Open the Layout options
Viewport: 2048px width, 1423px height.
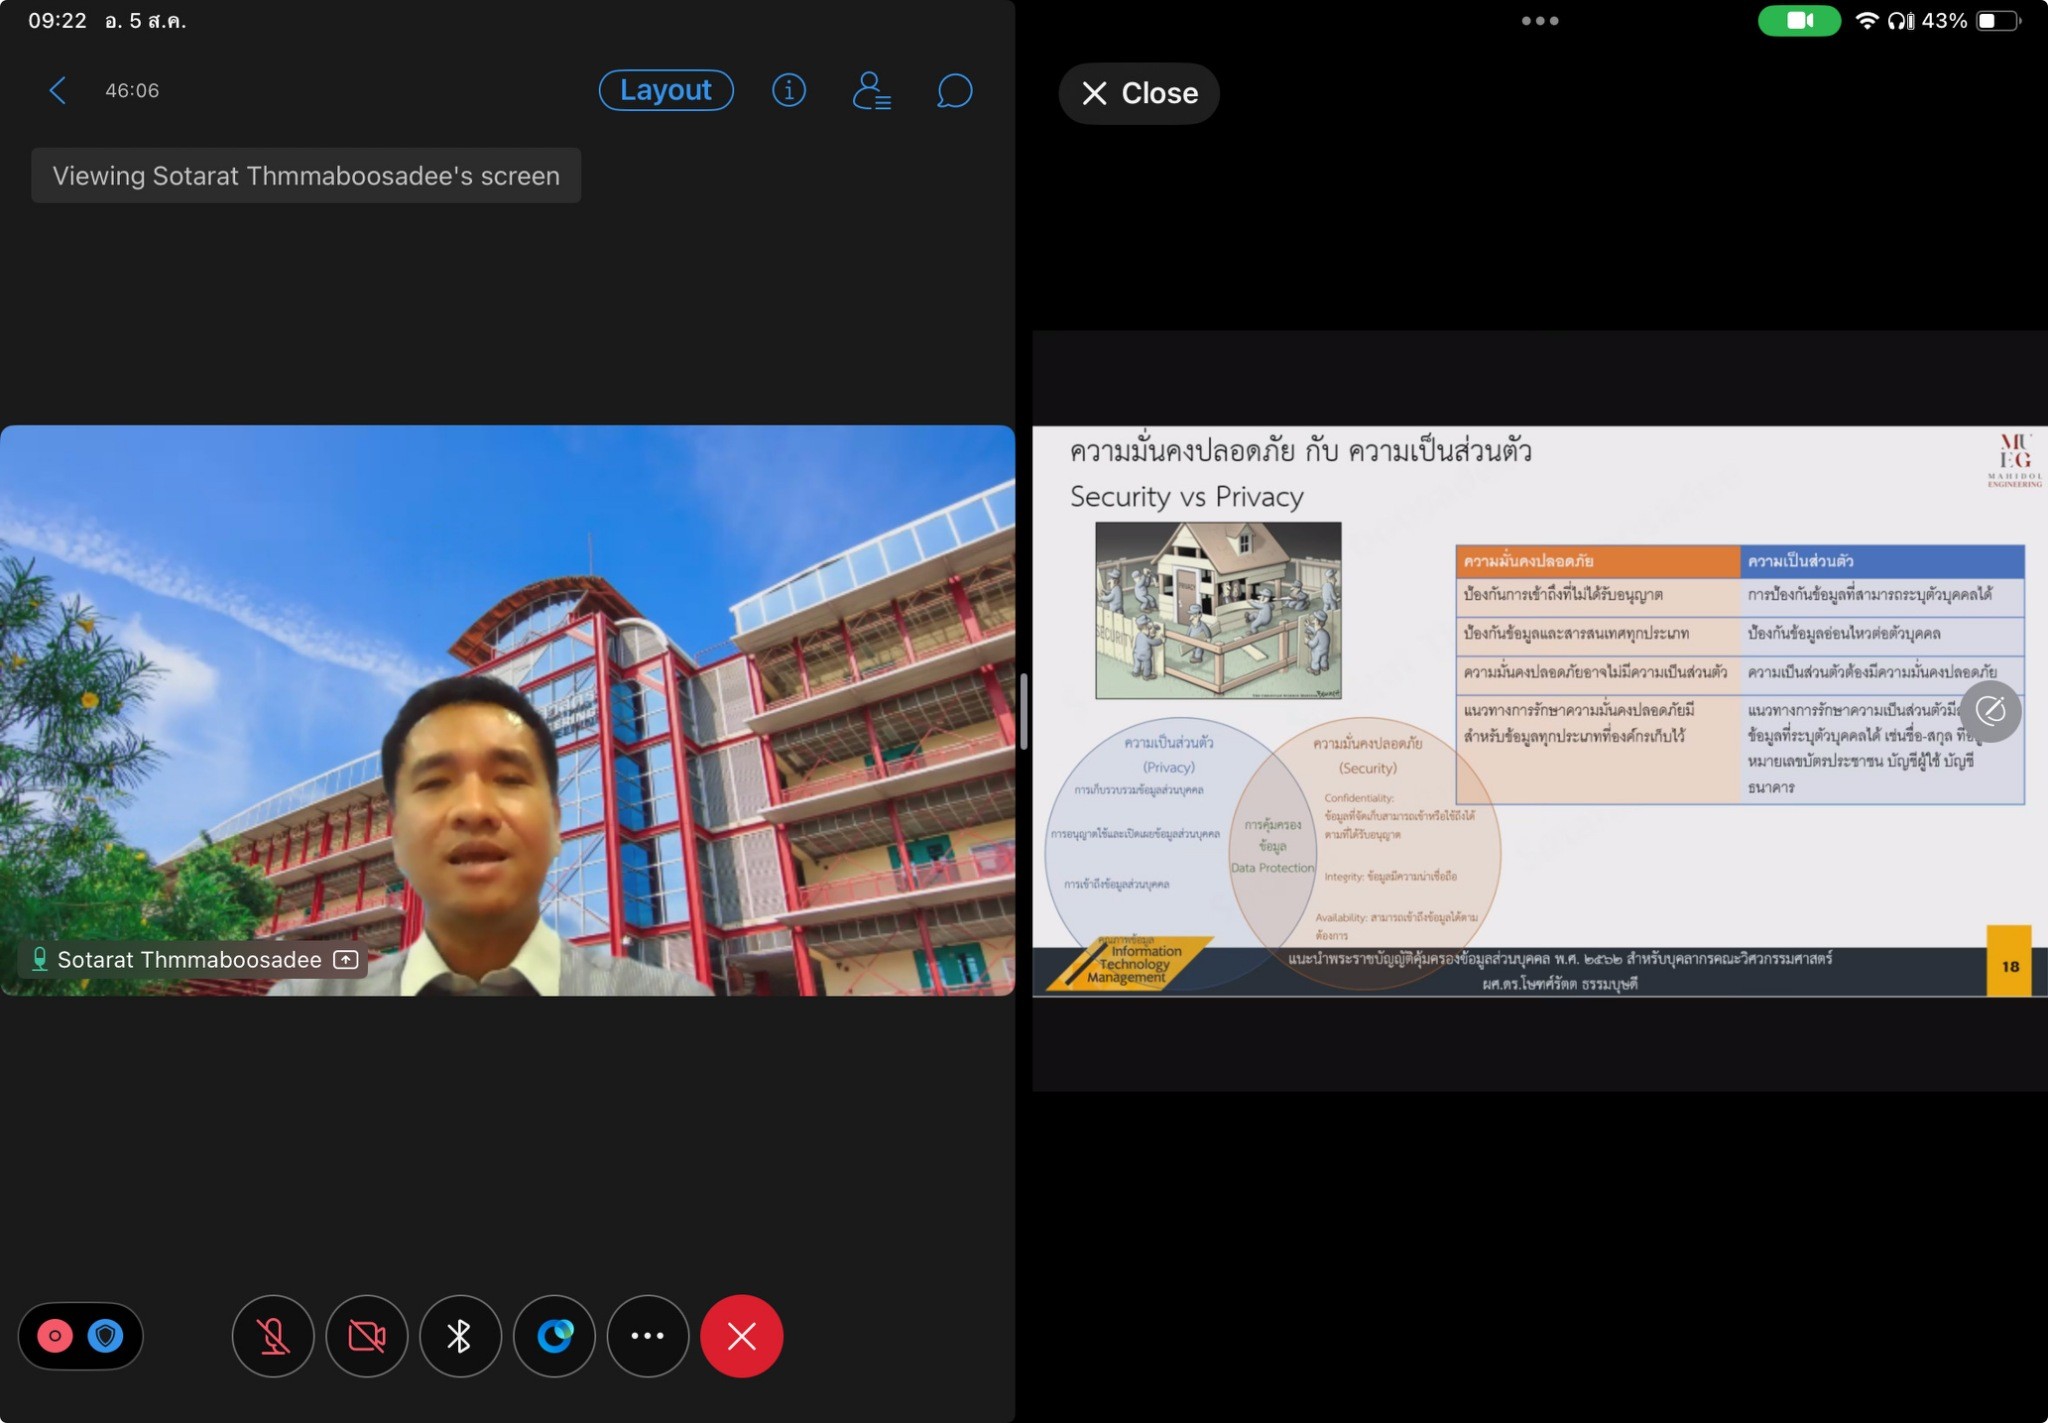pos(666,90)
